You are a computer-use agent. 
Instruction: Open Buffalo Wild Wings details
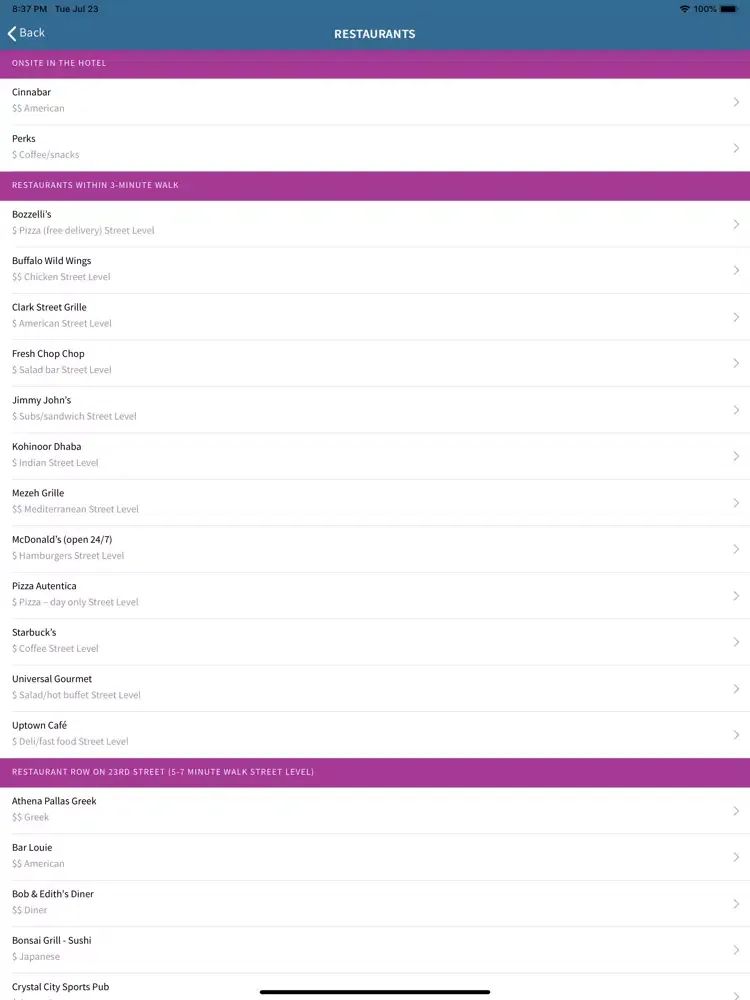(375, 270)
